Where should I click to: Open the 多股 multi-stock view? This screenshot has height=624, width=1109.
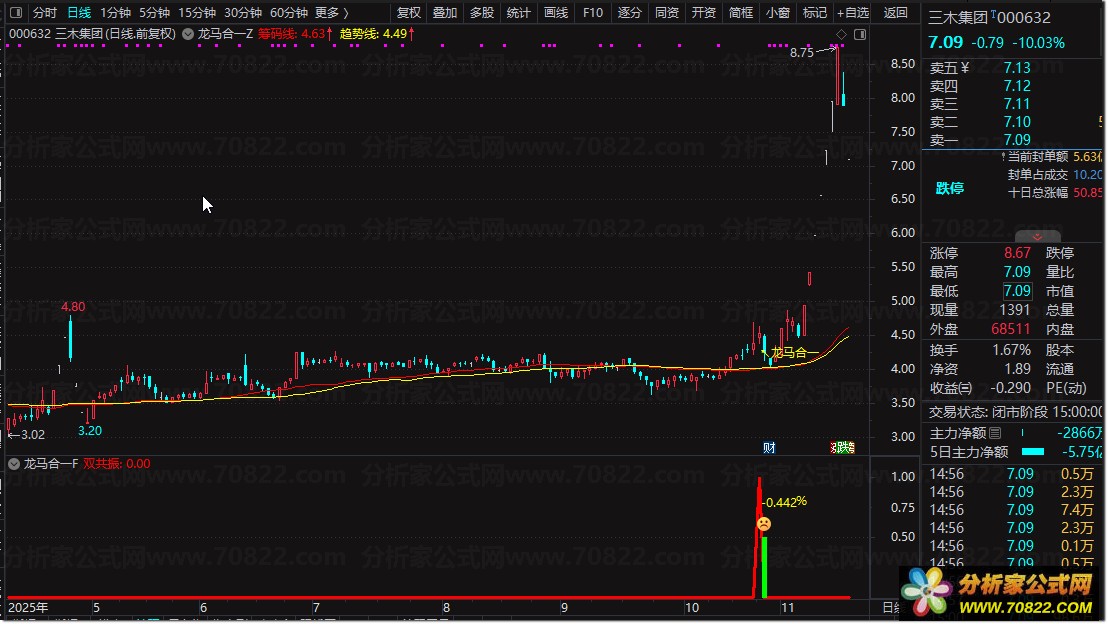482,13
